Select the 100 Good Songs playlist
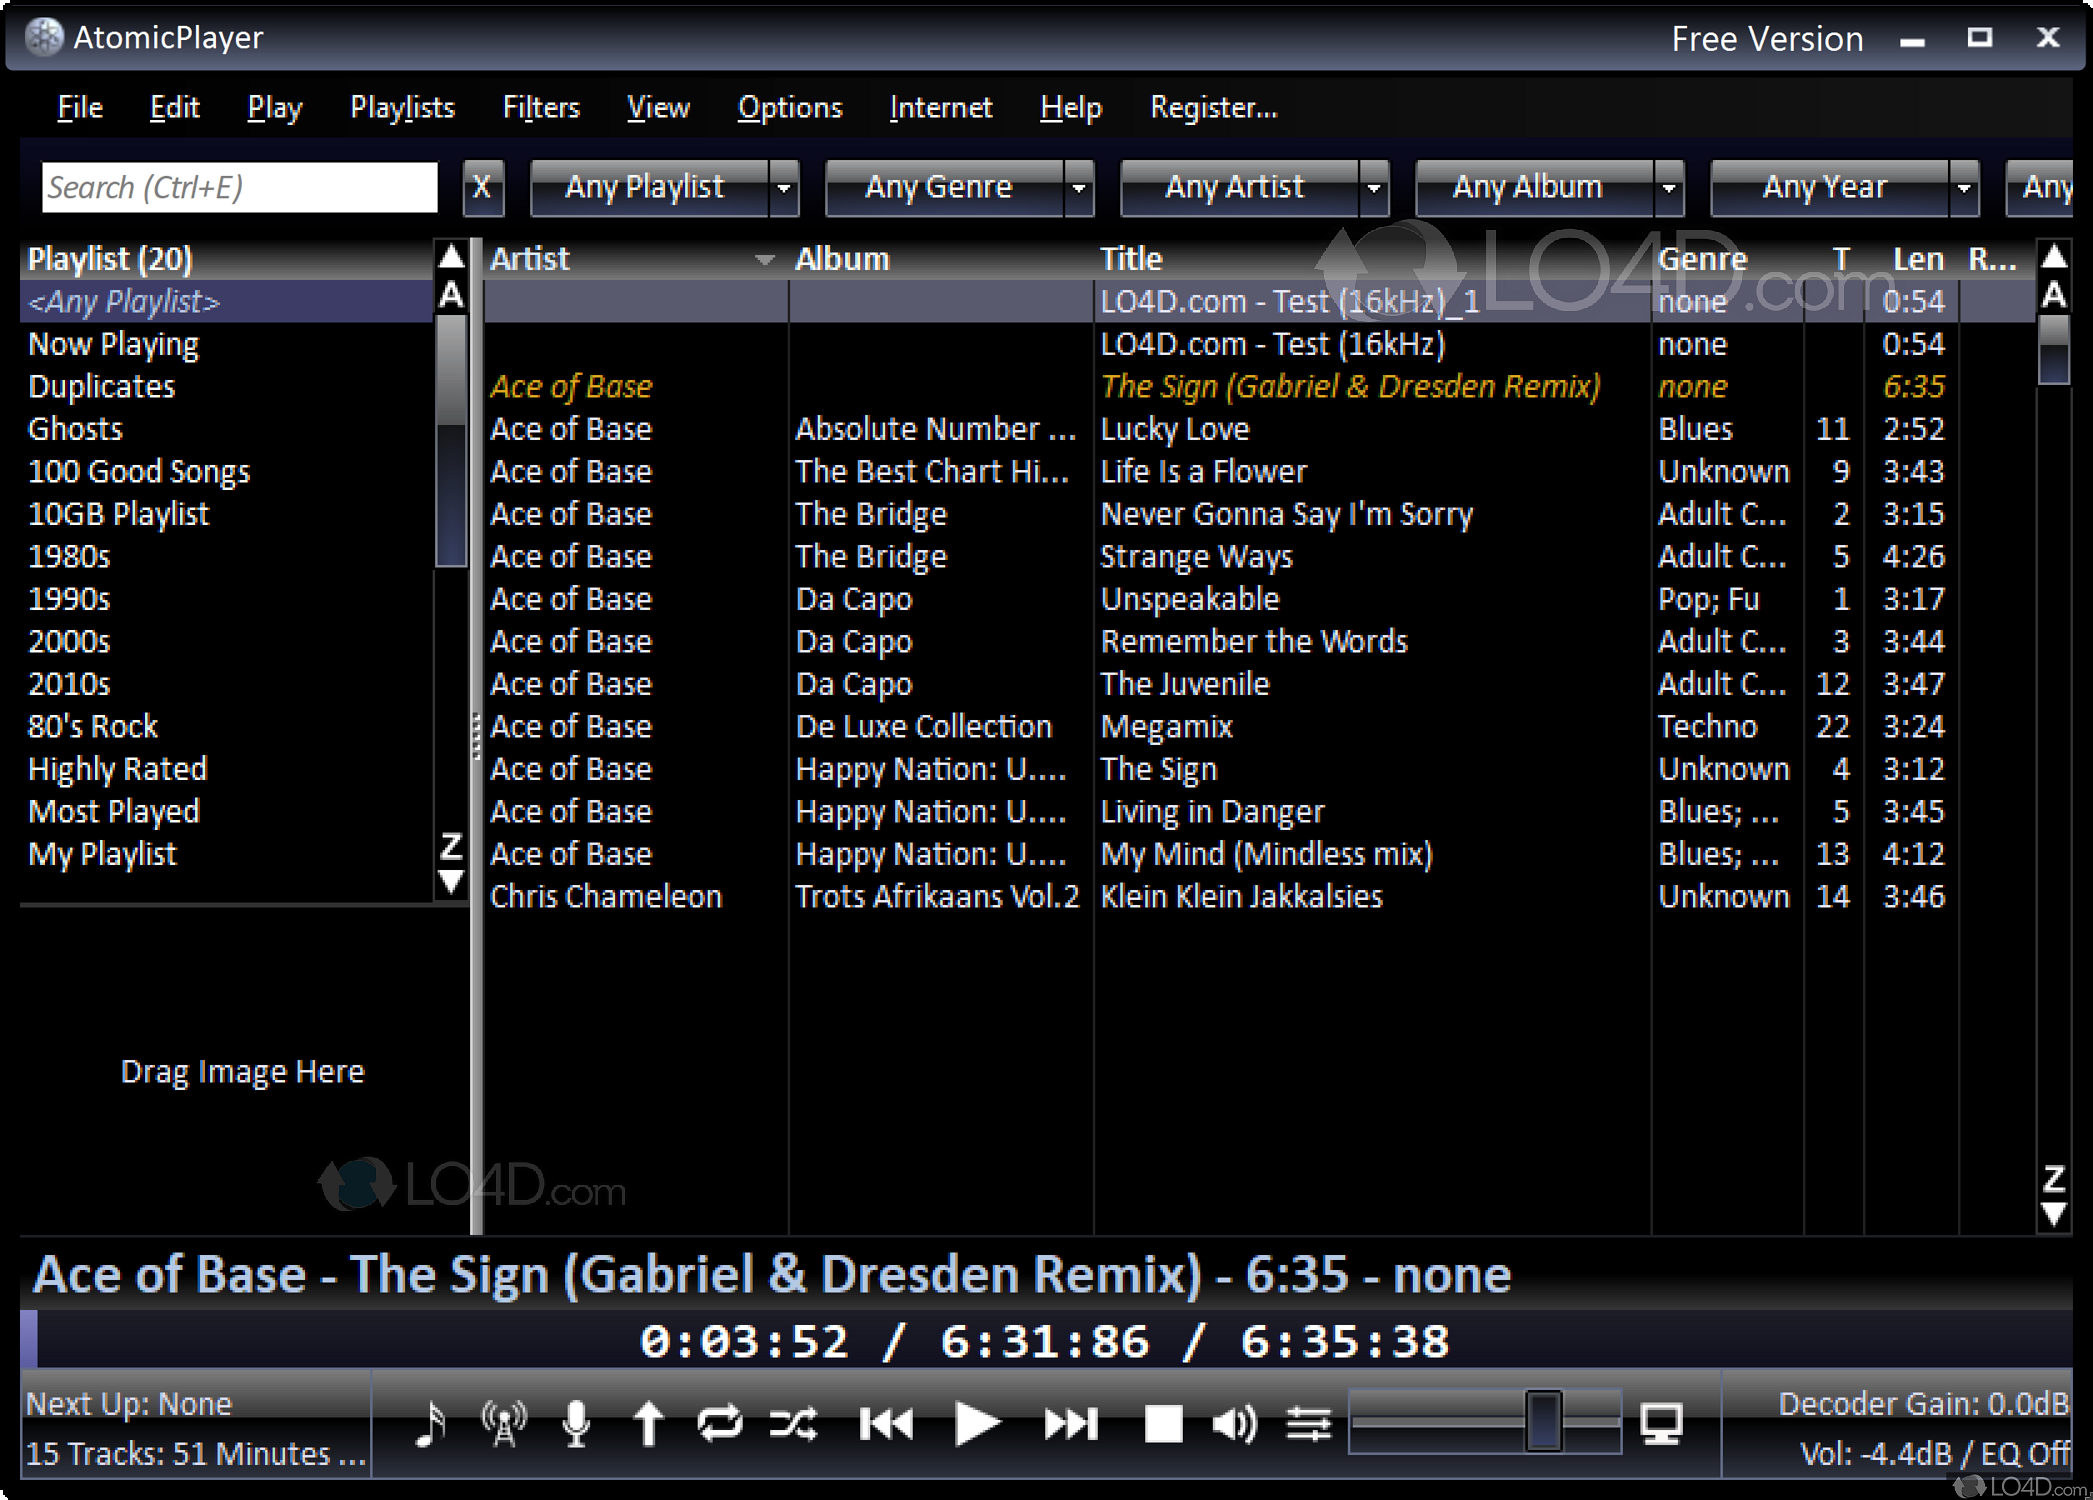2093x1500 pixels. [x=227, y=471]
